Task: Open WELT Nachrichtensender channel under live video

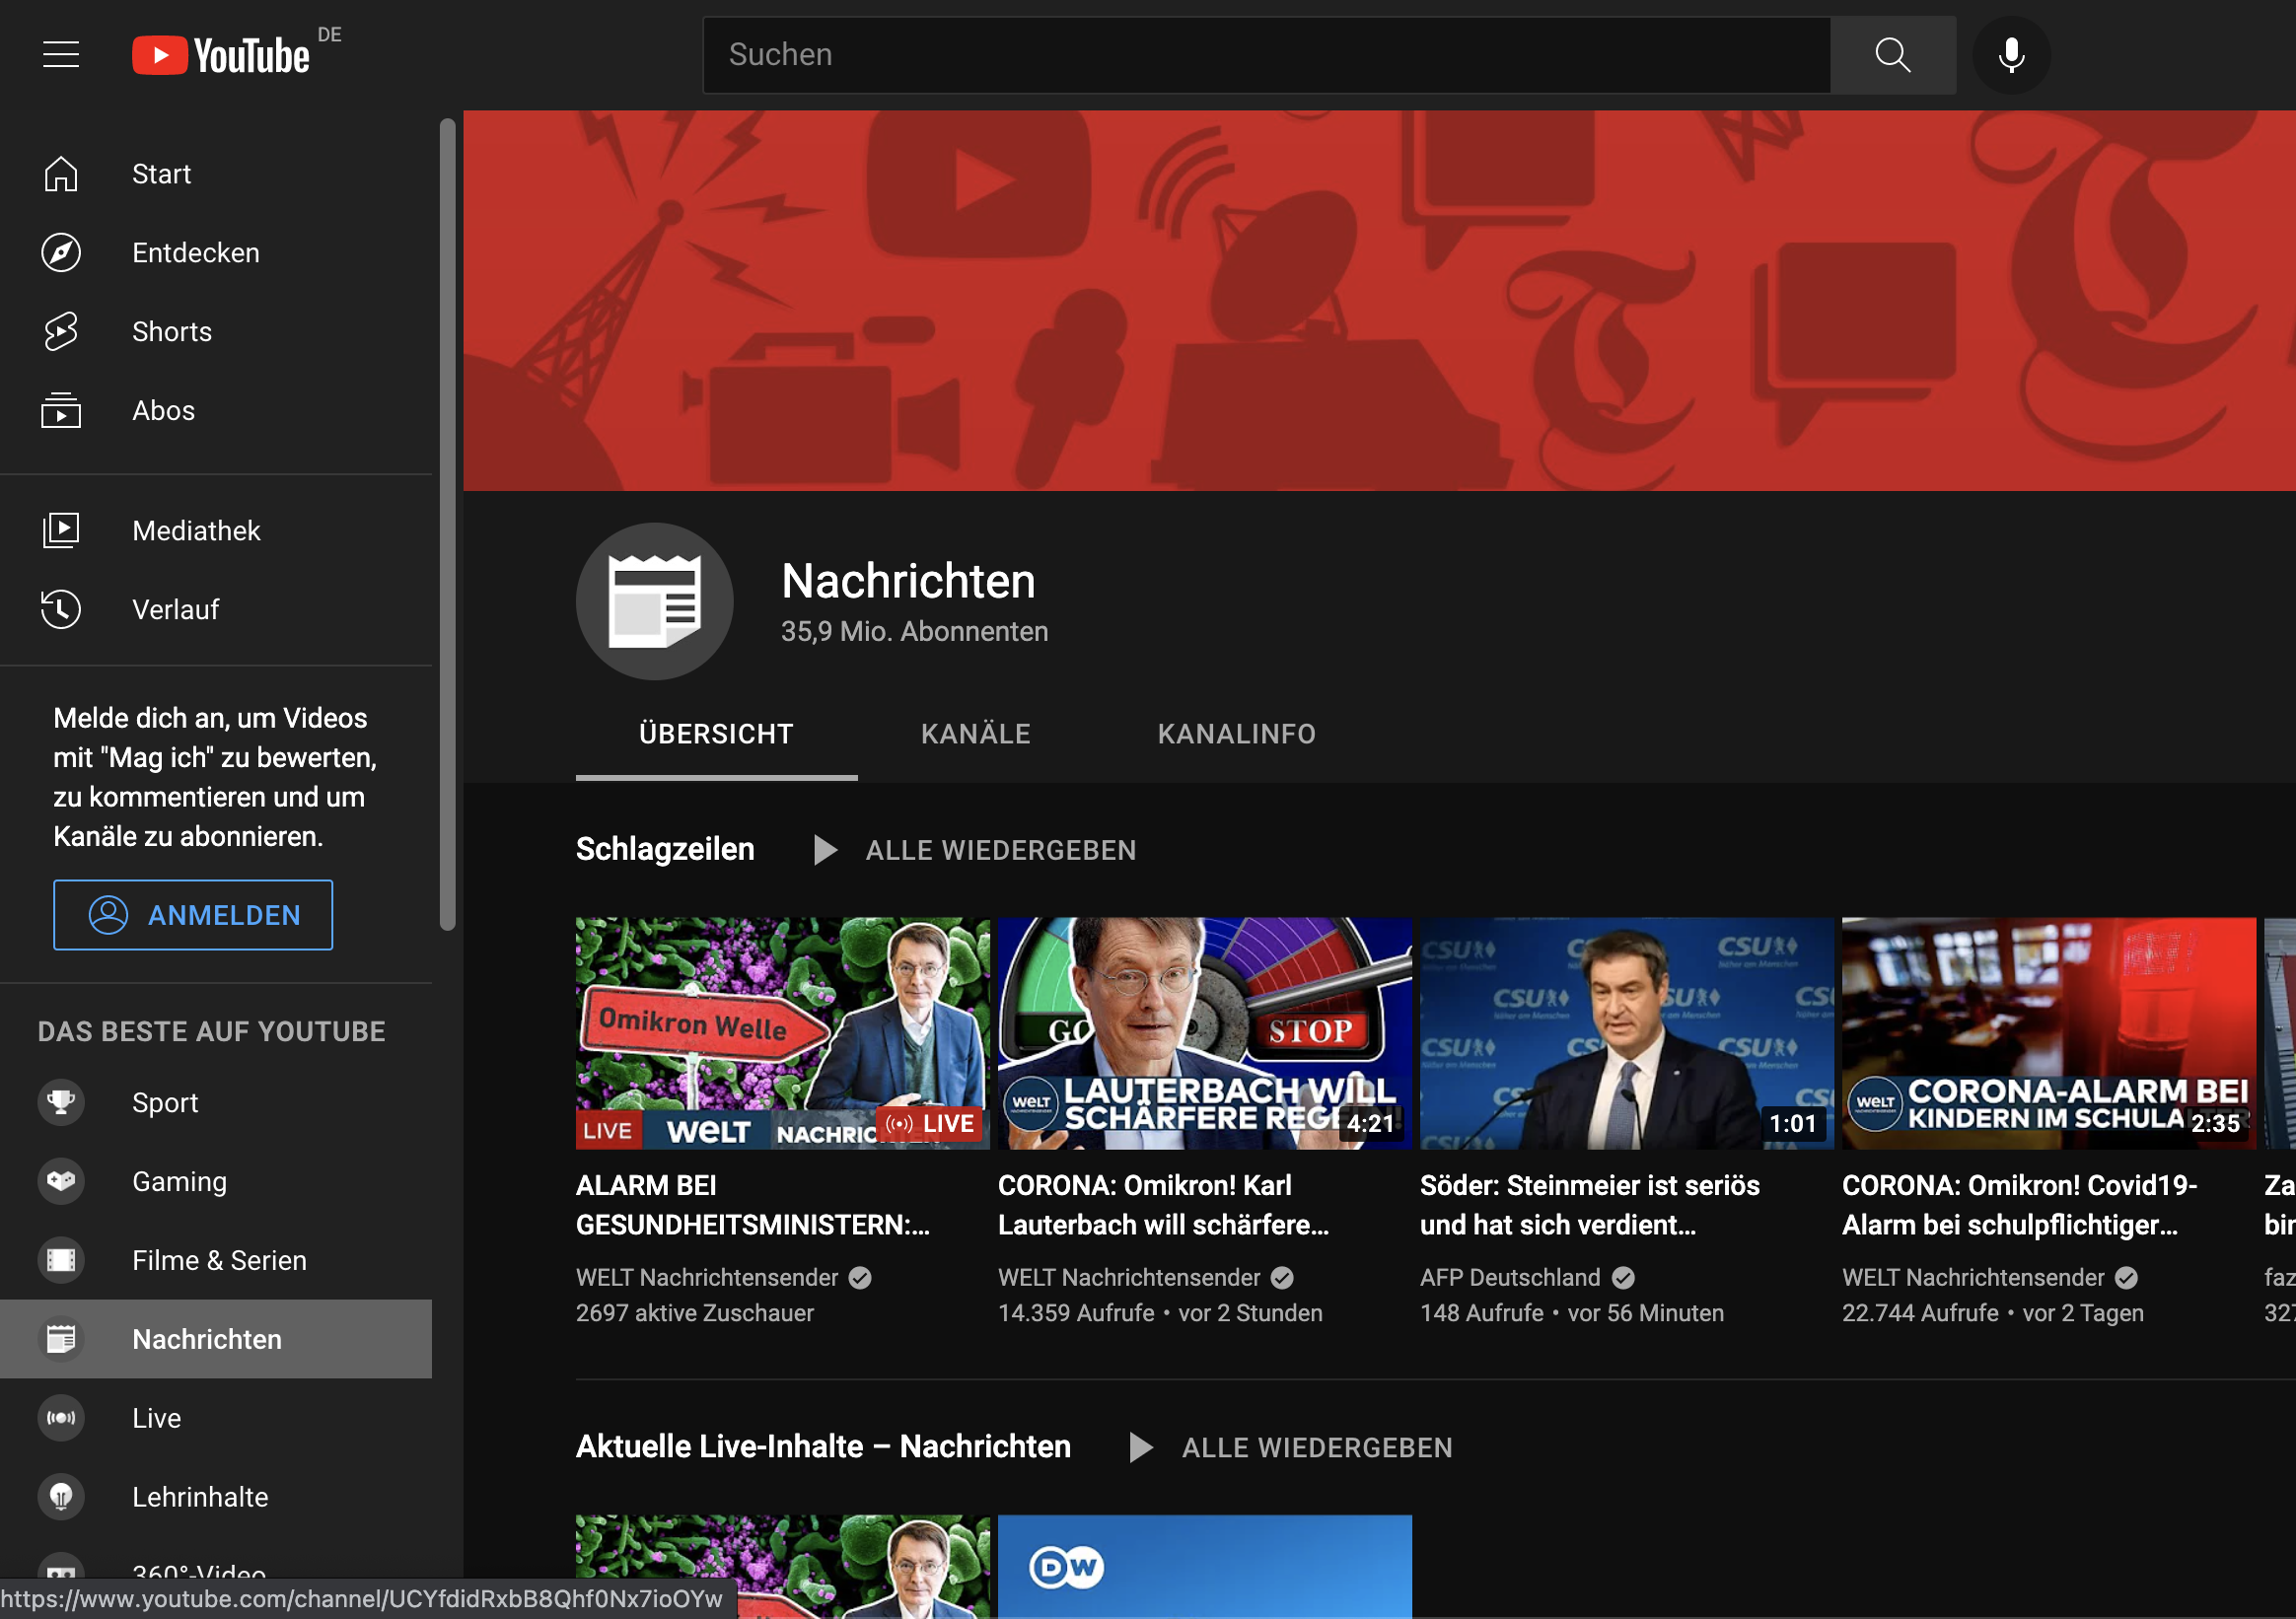Action: click(x=706, y=1278)
